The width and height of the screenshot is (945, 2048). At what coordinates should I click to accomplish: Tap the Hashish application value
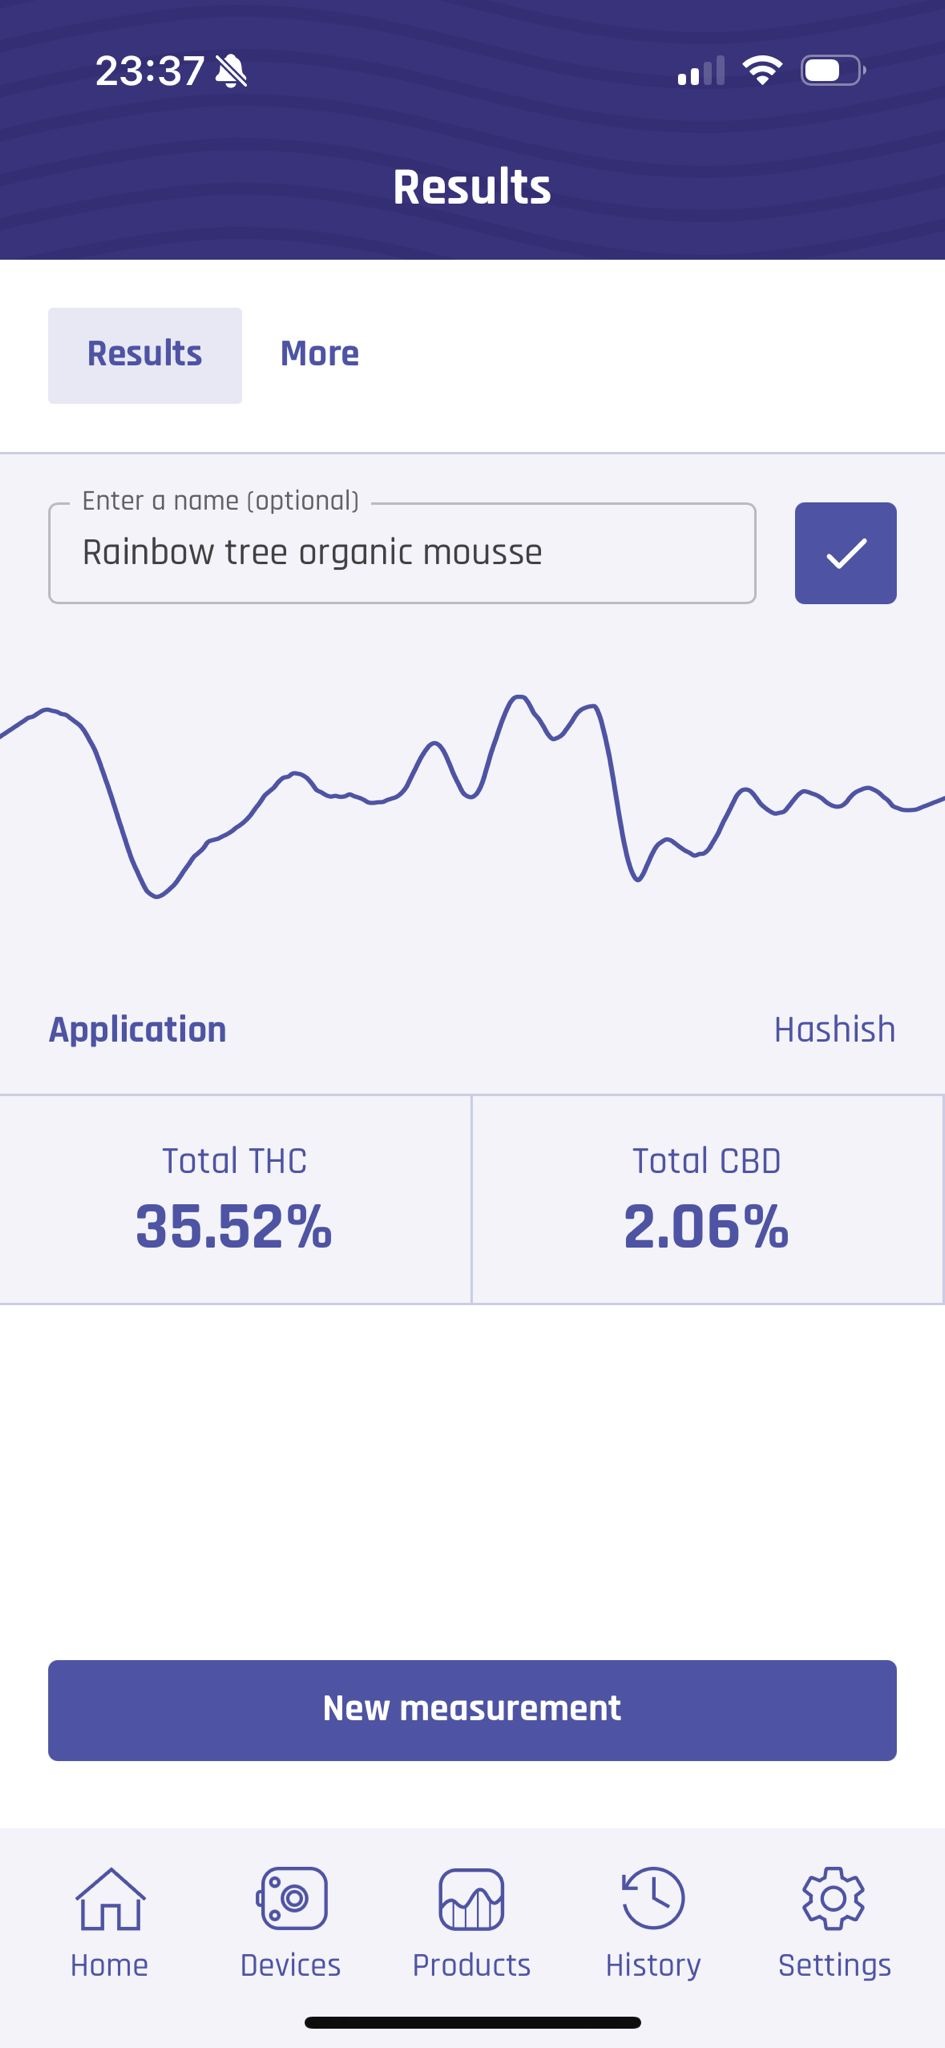coord(834,1029)
